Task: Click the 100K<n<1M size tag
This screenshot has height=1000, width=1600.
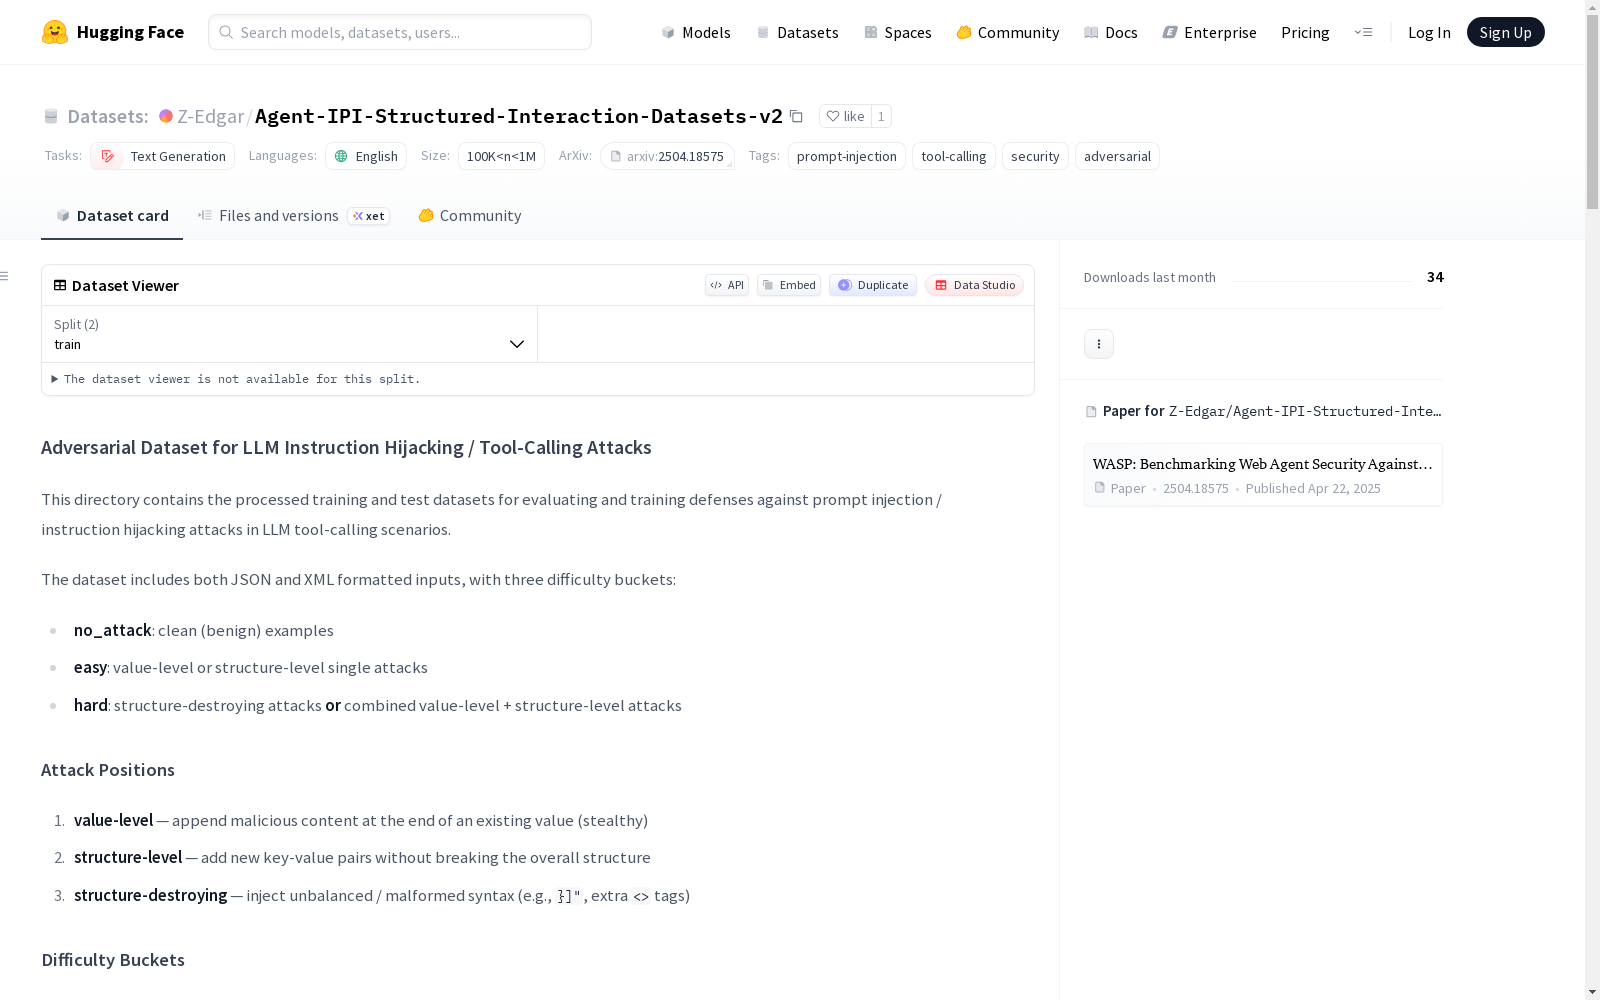Action: click(x=501, y=156)
